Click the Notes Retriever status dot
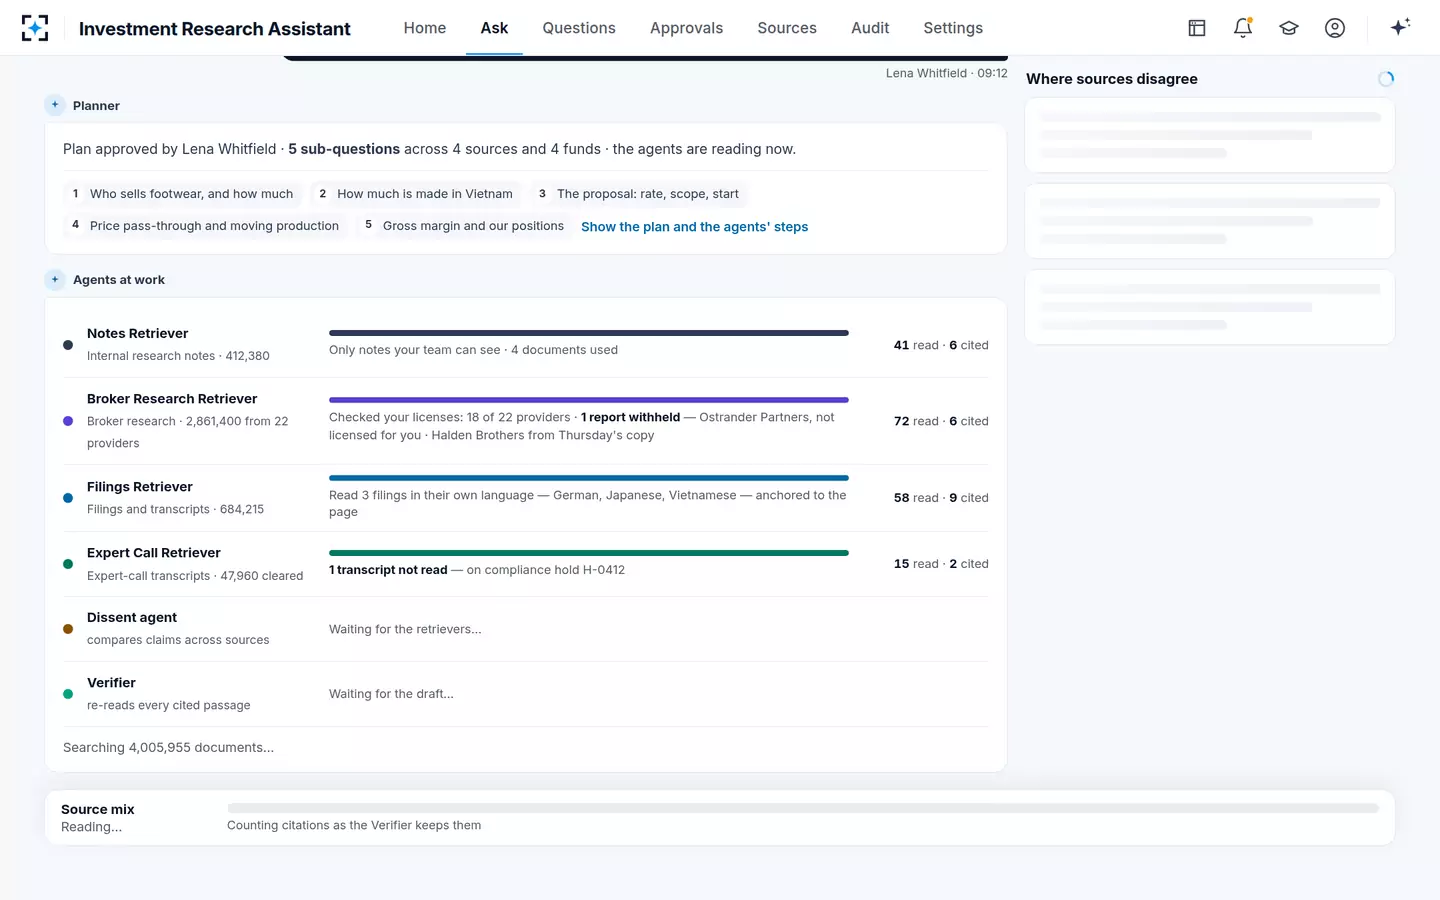Screen dimensions: 1440x900 coord(68,345)
